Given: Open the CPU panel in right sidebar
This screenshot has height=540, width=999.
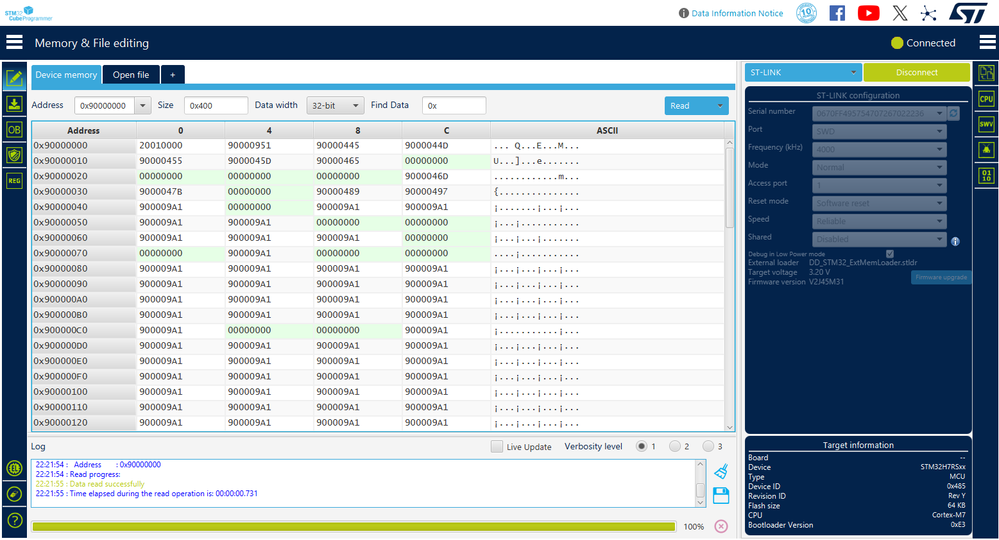Looking at the screenshot, I should click(986, 99).
